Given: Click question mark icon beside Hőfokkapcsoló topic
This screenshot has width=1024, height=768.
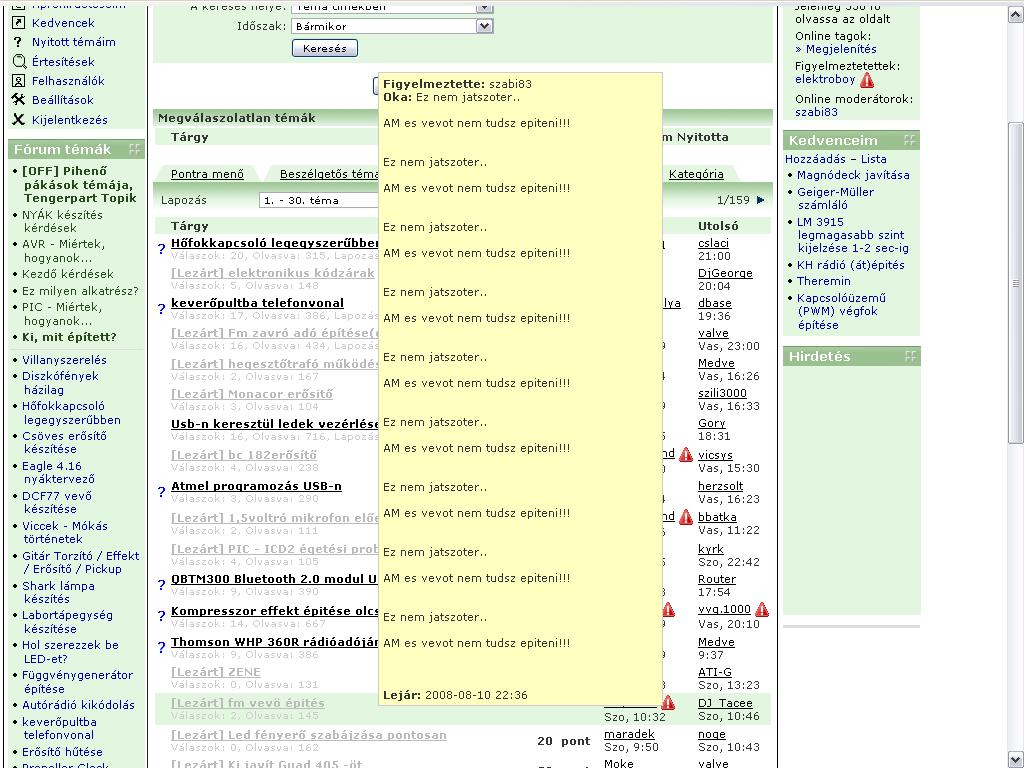Looking at the screenshot, I should [x=161, y=249].
